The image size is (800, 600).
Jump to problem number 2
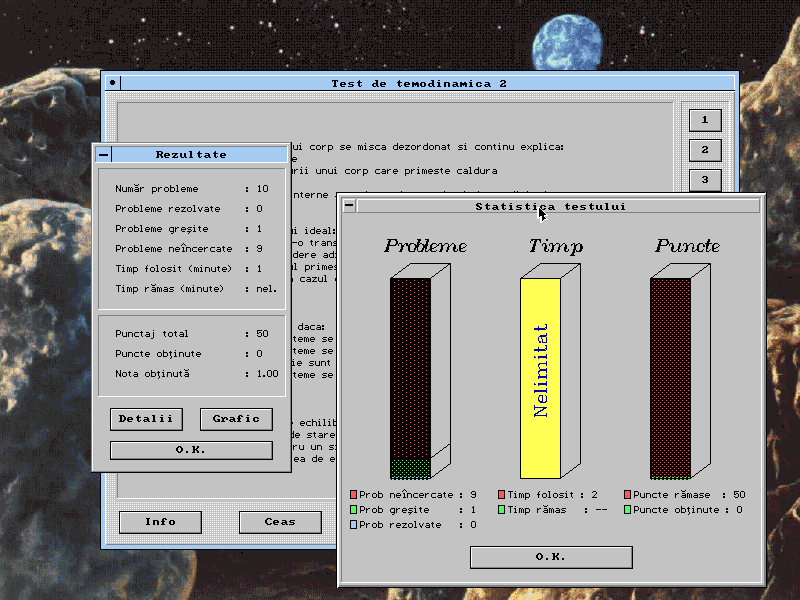tap(704, 150)
